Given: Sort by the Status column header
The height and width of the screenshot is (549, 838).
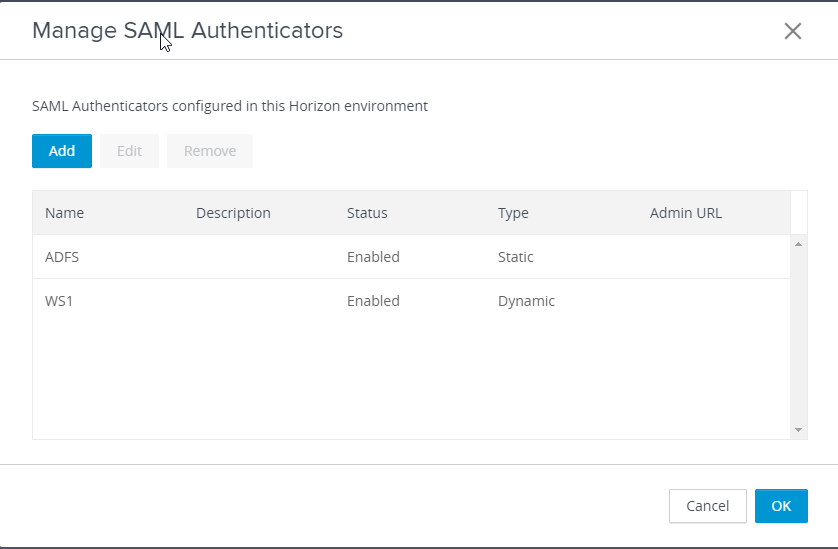Looking at the screenshot, I should click(367, 213).
